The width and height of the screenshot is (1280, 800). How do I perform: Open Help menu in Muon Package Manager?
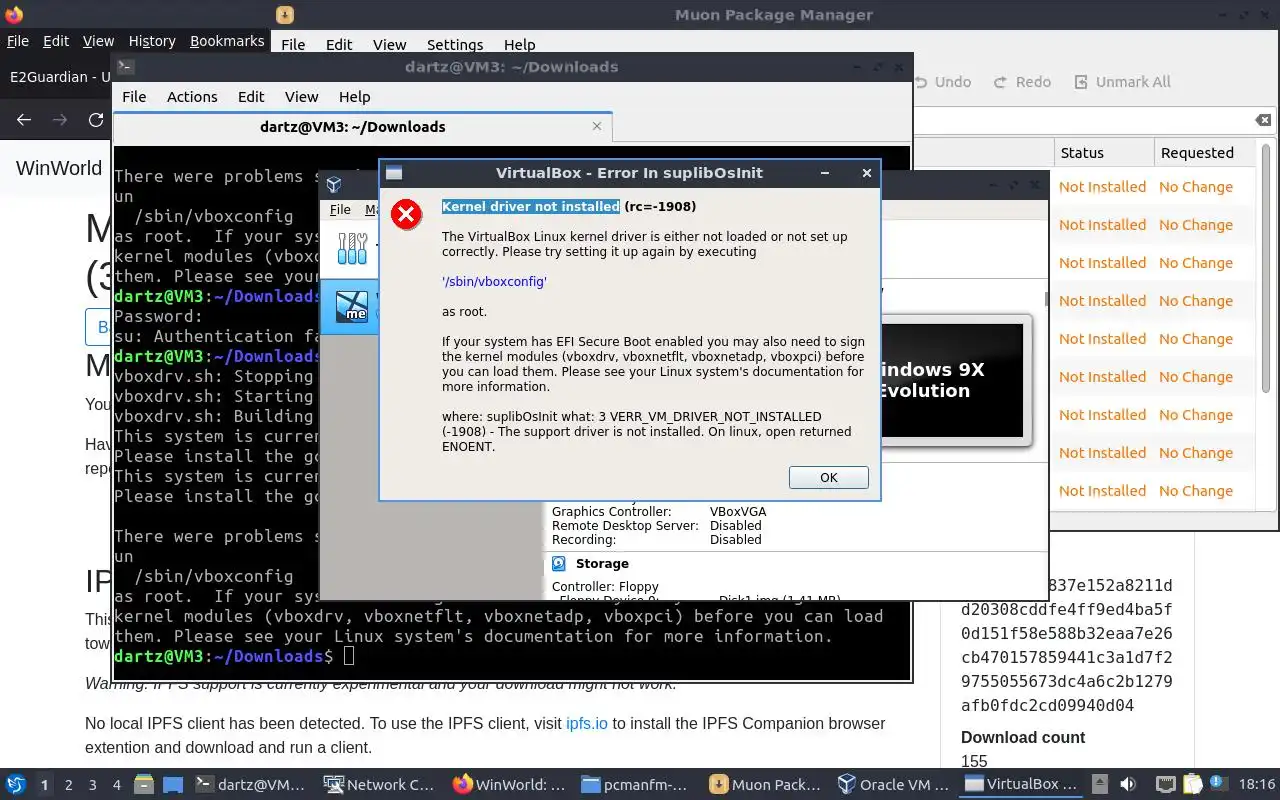click(519, 45)
